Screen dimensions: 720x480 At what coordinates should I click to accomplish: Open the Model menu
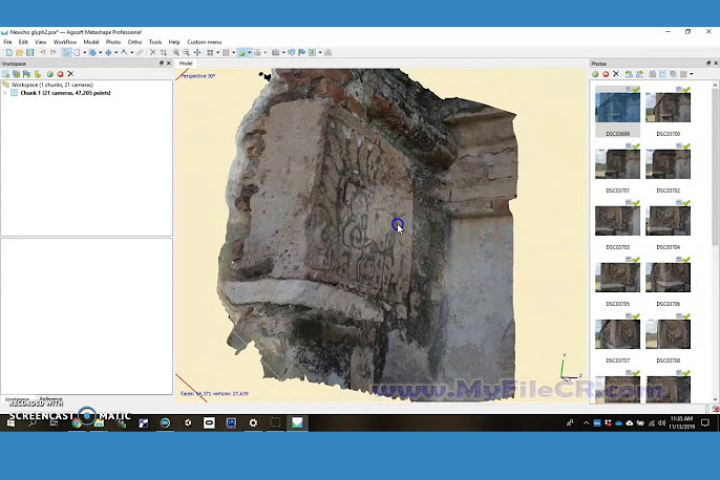click(91, 42)
